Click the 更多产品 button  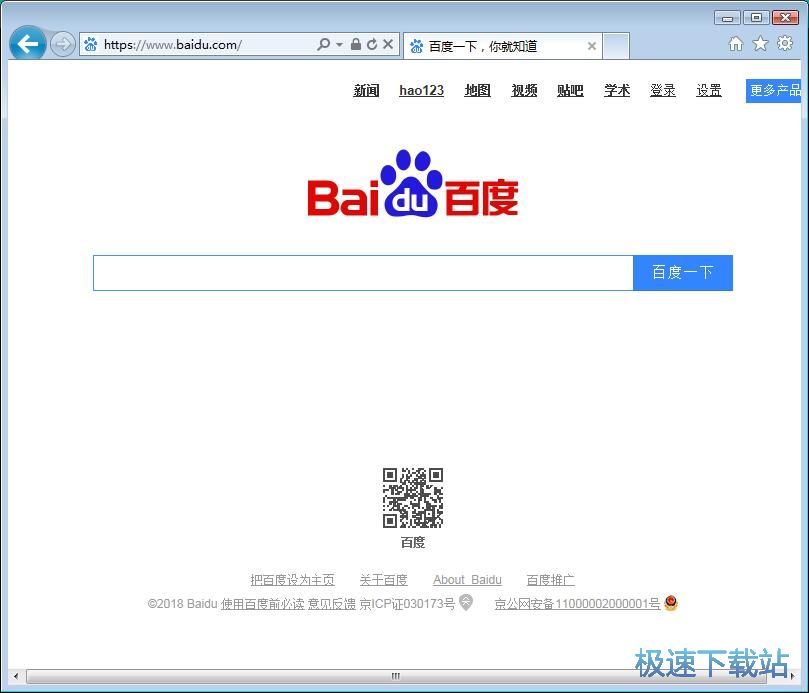[x=773, y=91]
